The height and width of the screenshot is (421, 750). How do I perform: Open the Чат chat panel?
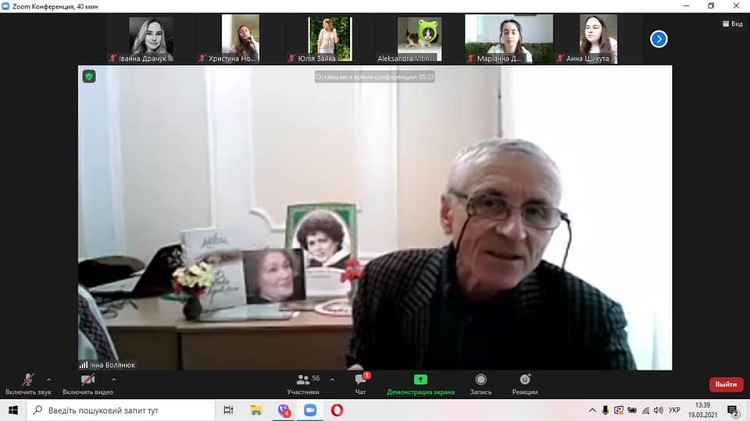click(360, 383)
